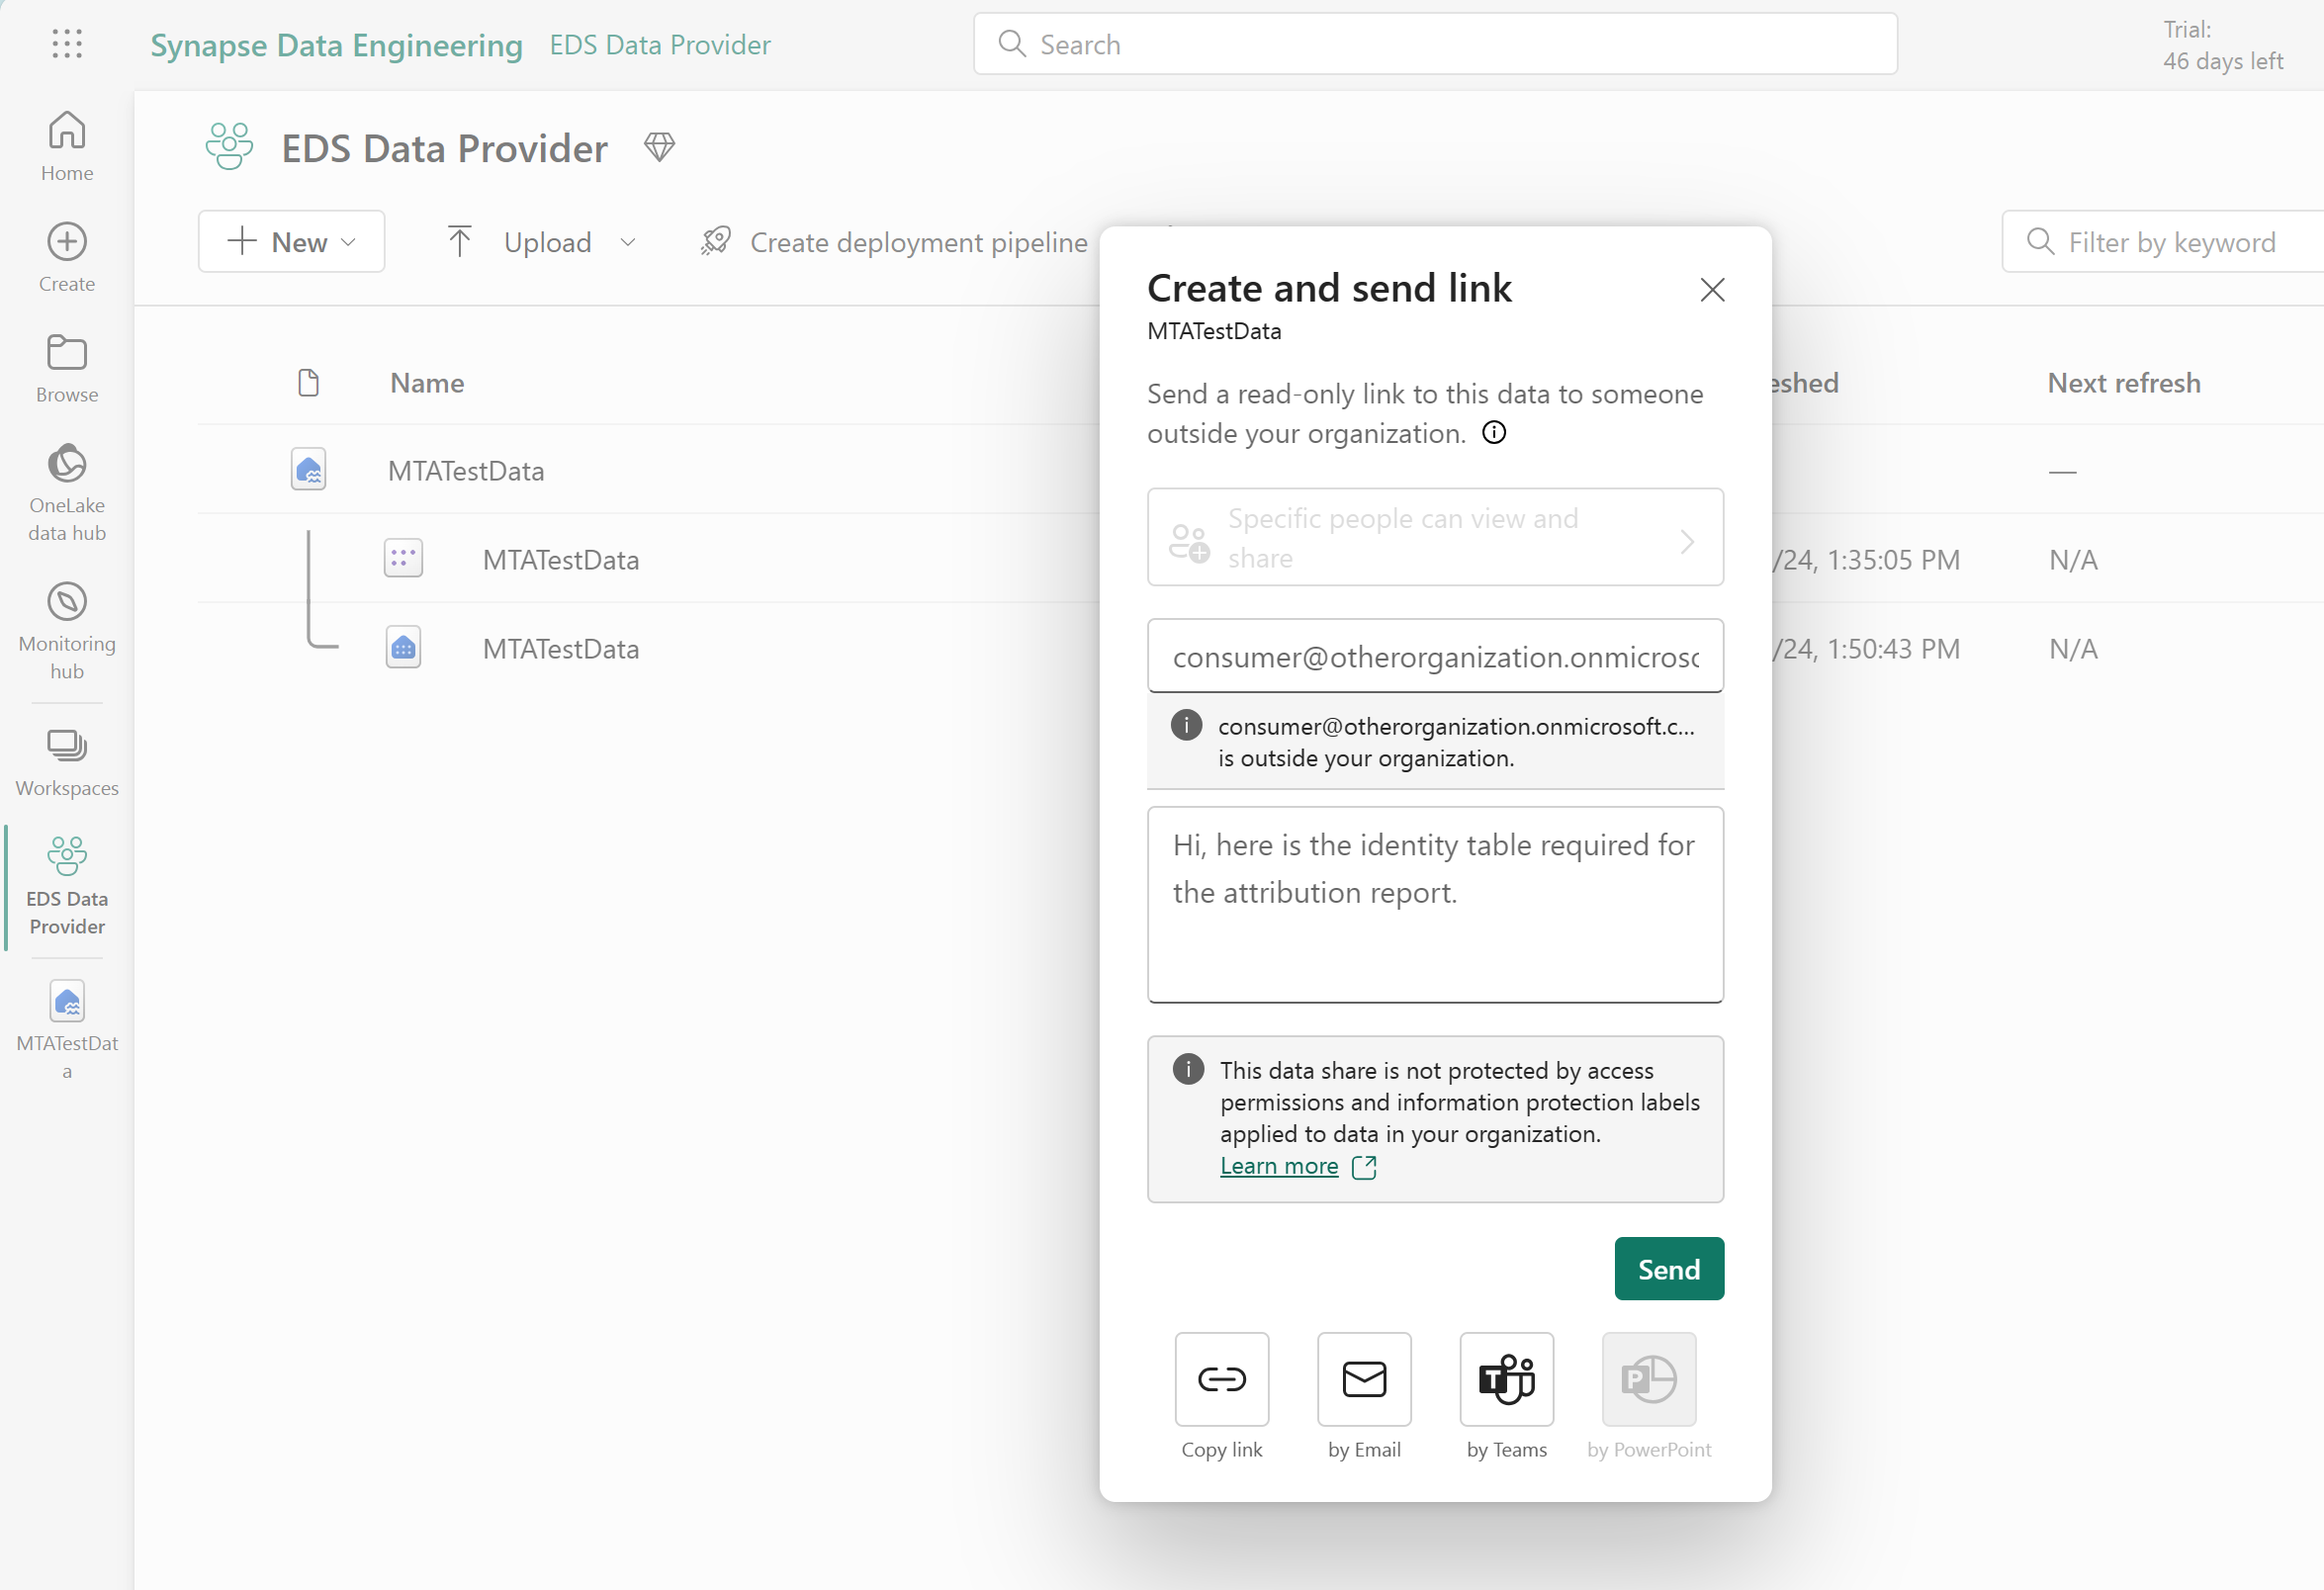Click the diamond premium icon beside workspace title

pyautogui.click(x=659, y=147)
